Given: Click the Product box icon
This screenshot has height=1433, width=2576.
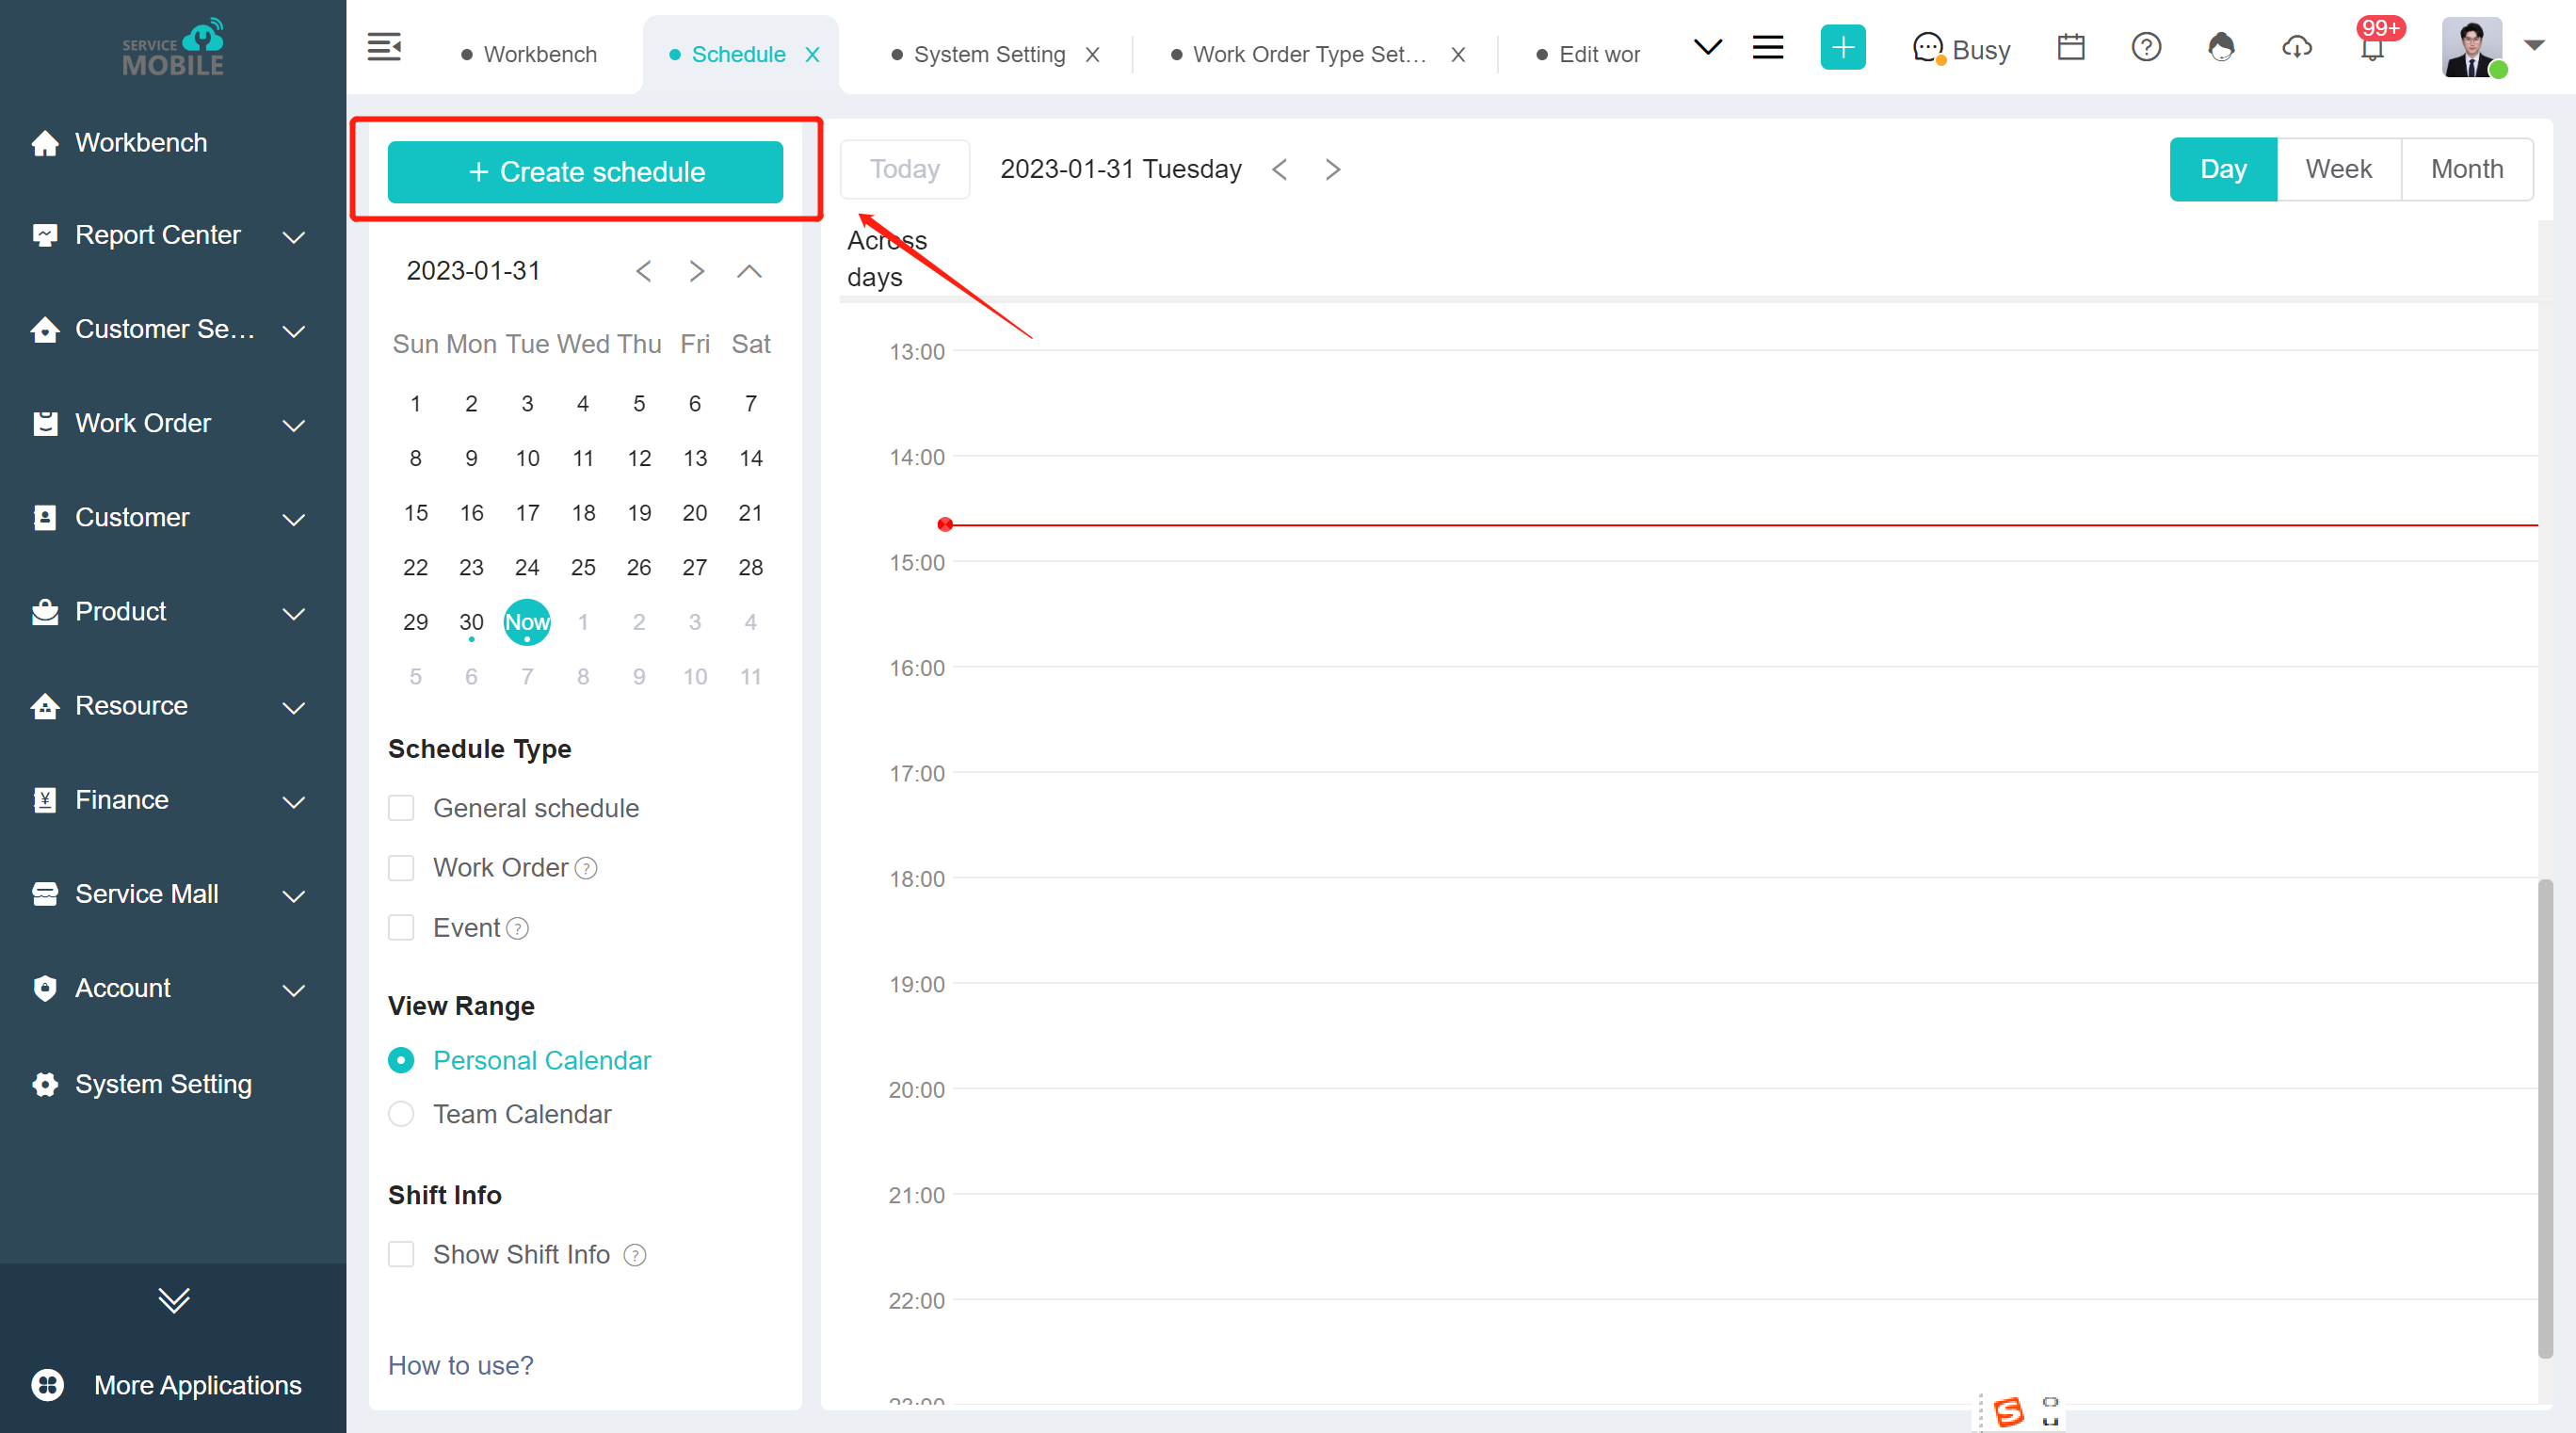Looking at the screenshot, I should tap(45, 611).
